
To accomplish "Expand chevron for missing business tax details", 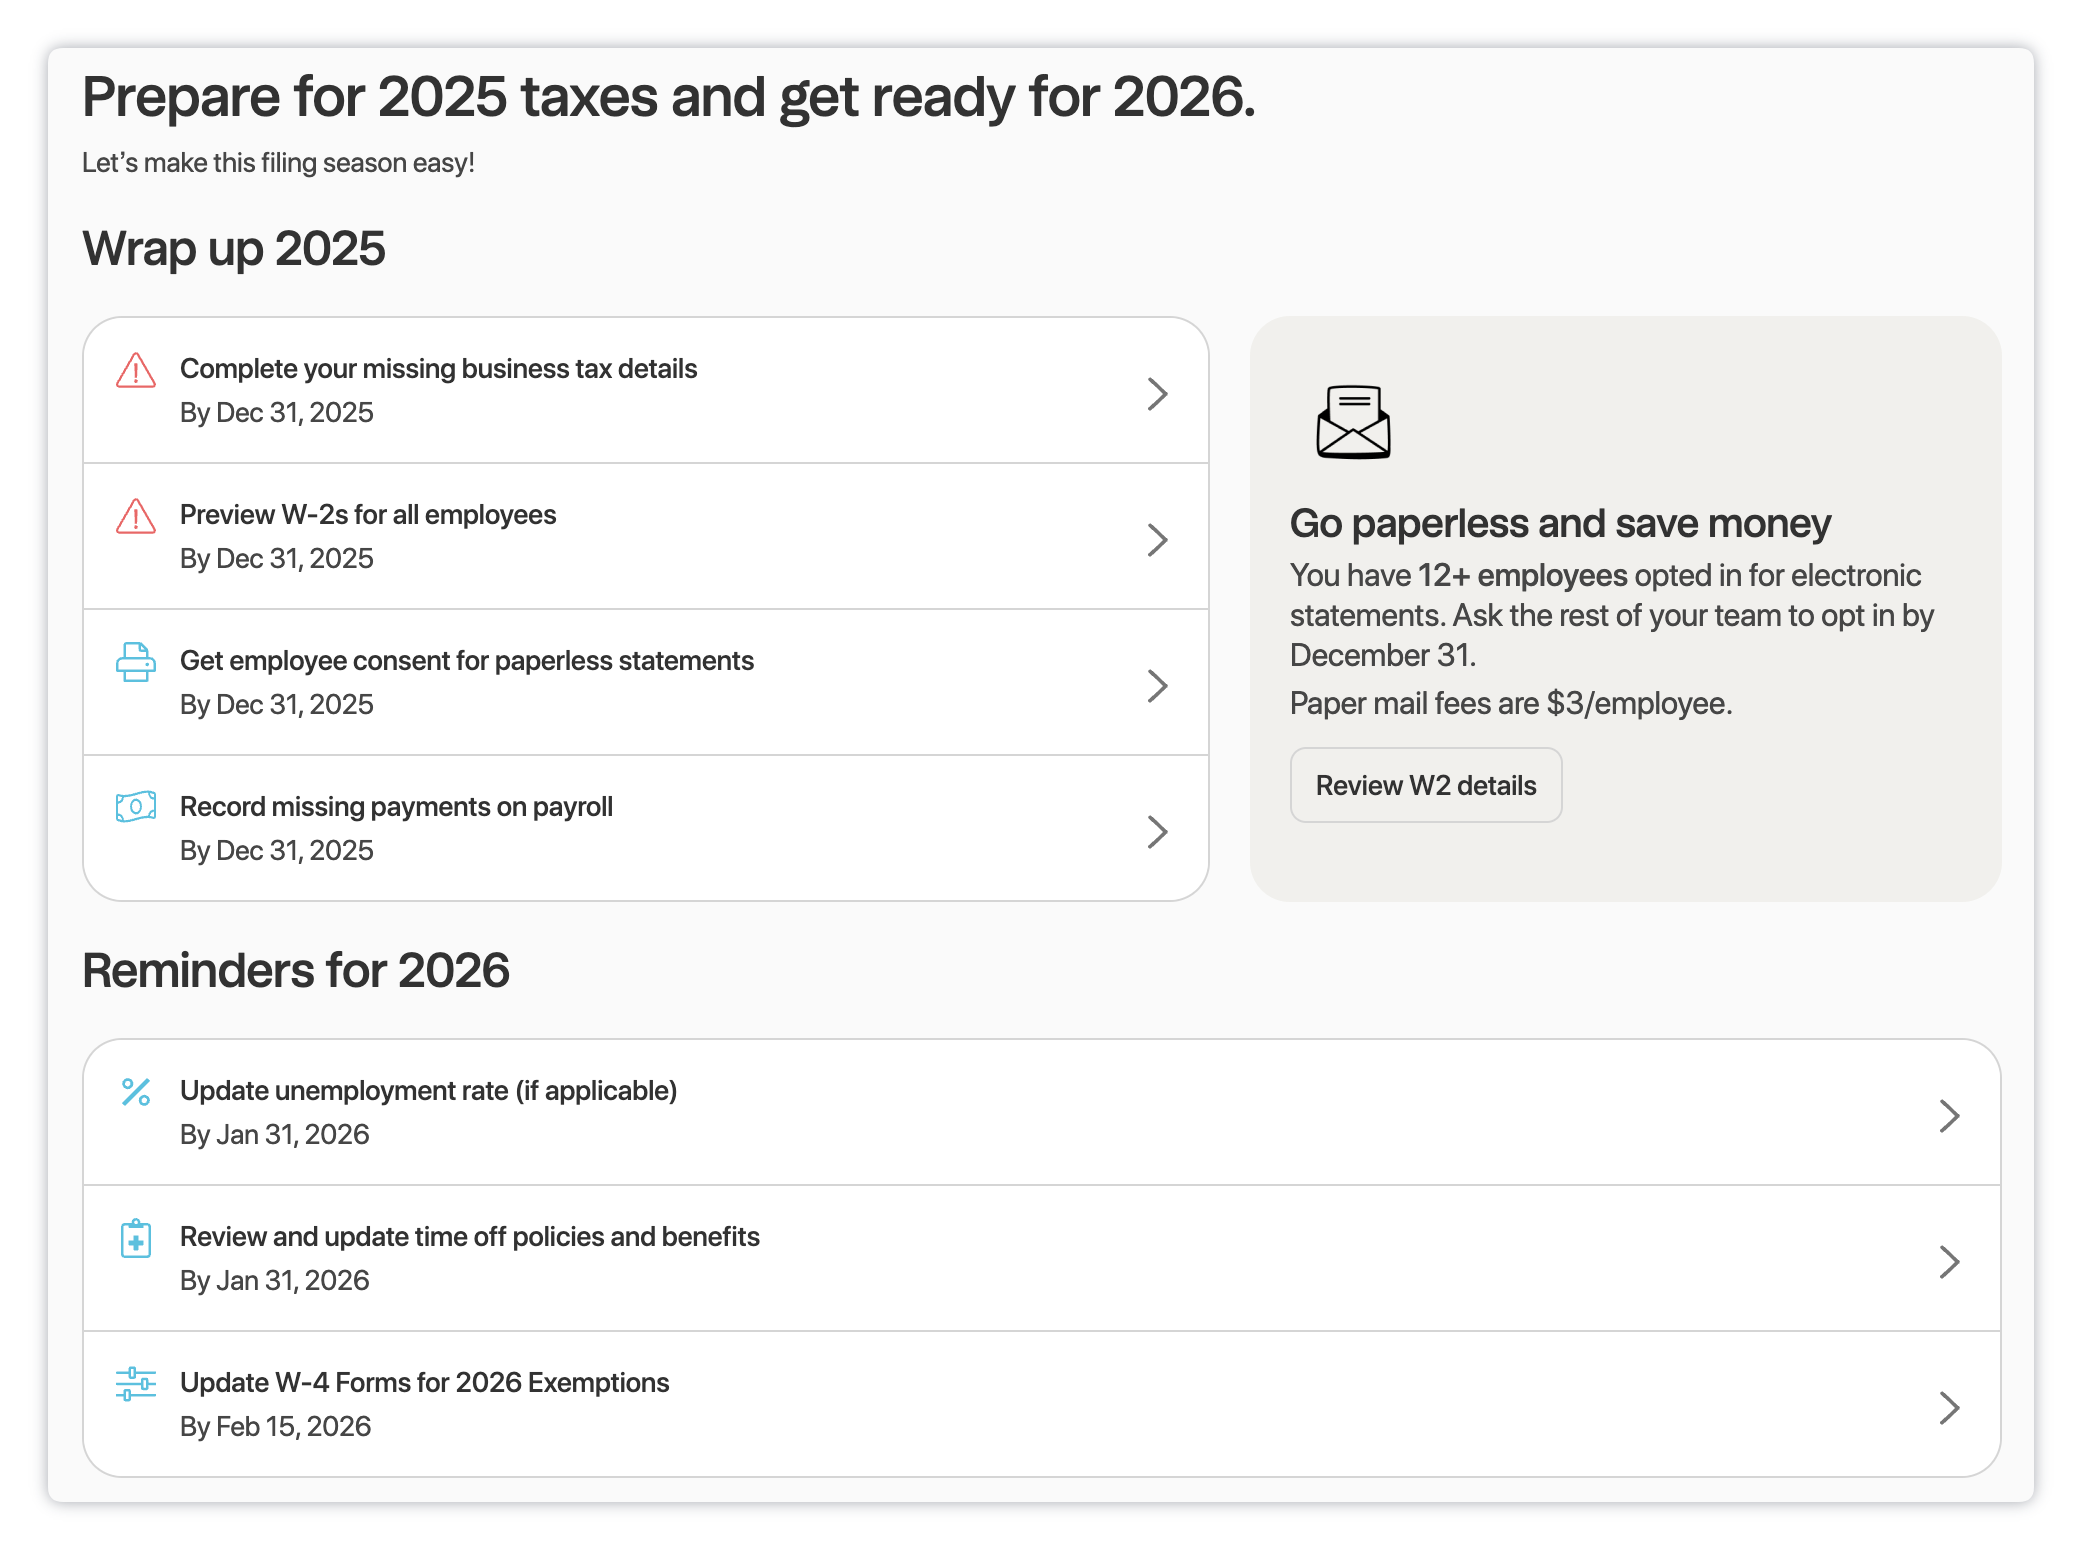I will coord(1157,394).
